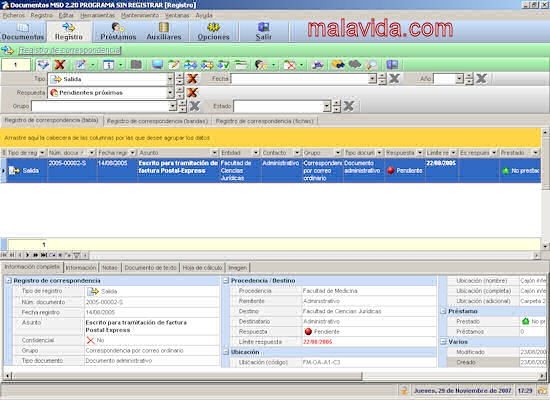Collapse the Varios section
550x400 pixels.
[443, 342]
